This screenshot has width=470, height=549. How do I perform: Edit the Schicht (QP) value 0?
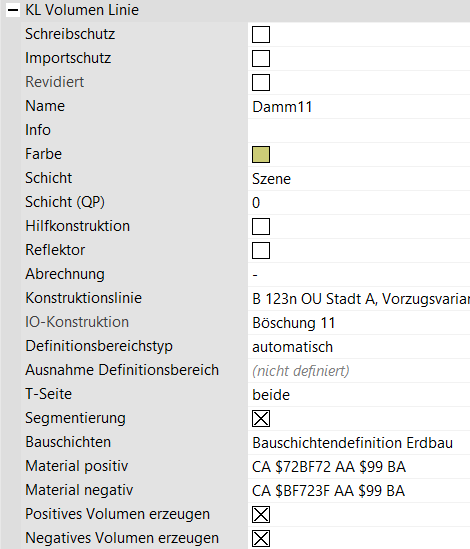(x=359, y=203)
